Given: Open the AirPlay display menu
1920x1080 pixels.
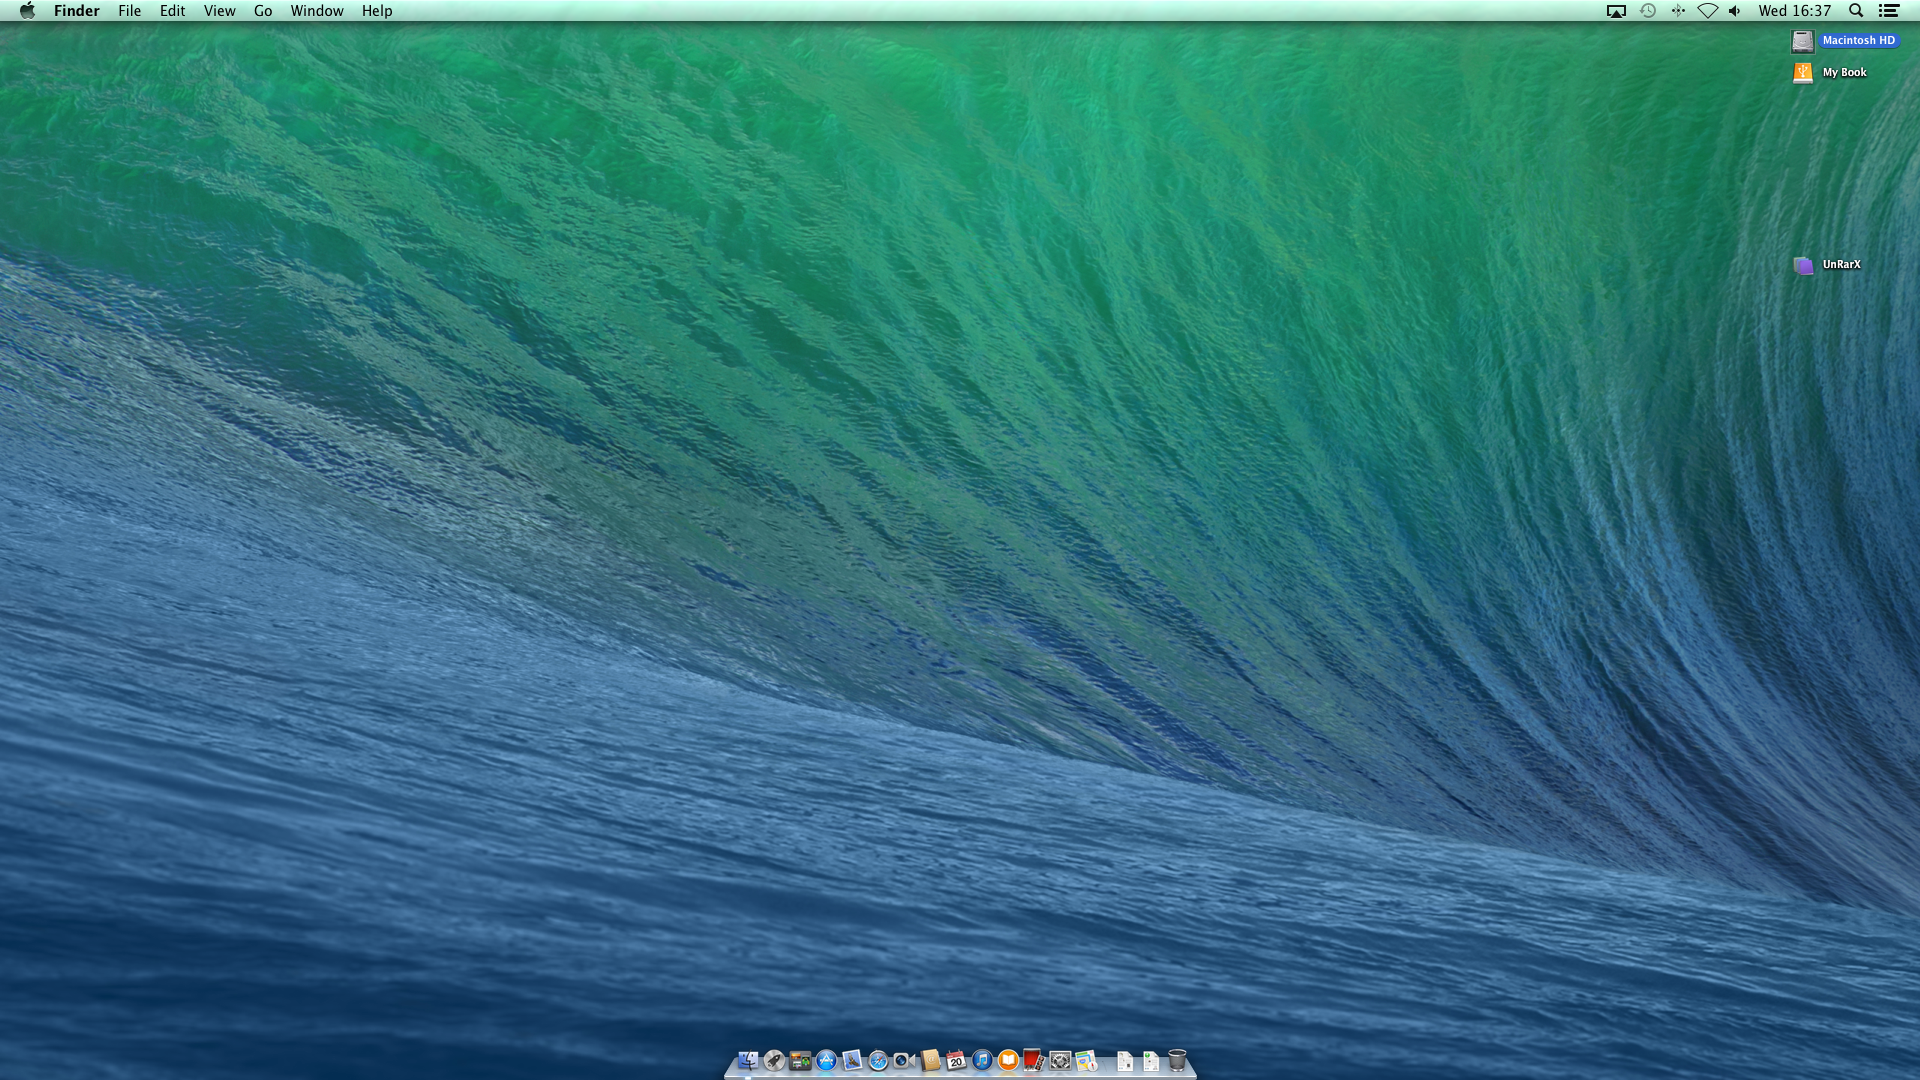Looking at the screenshot, I should pos(1616,11).
